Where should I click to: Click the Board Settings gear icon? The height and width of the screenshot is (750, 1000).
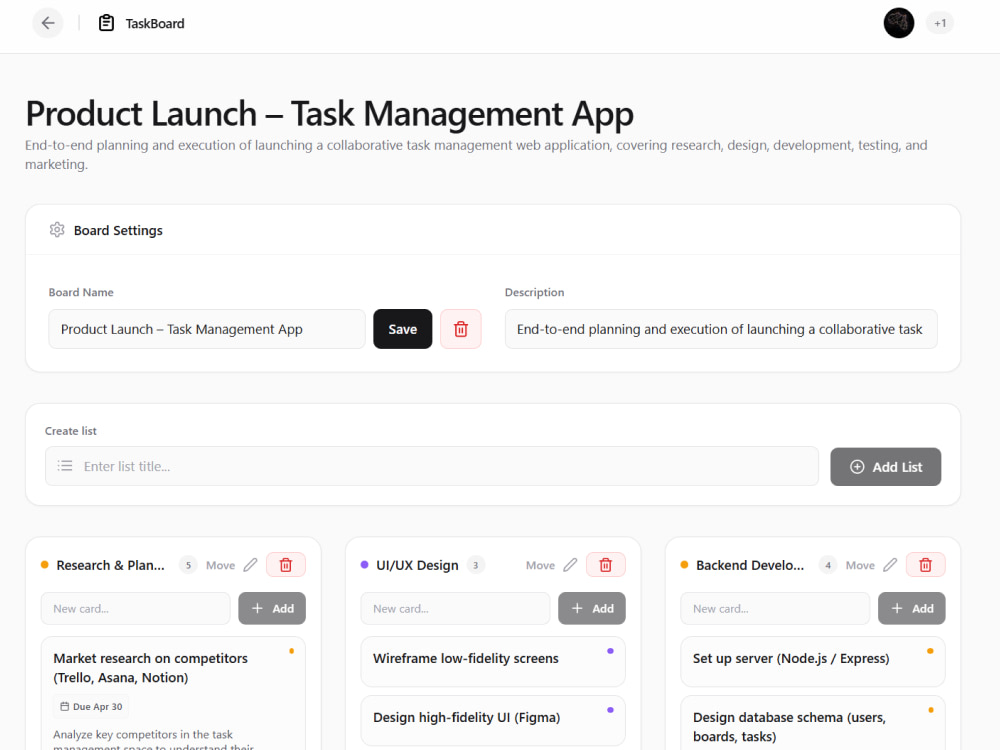[57, 230]
